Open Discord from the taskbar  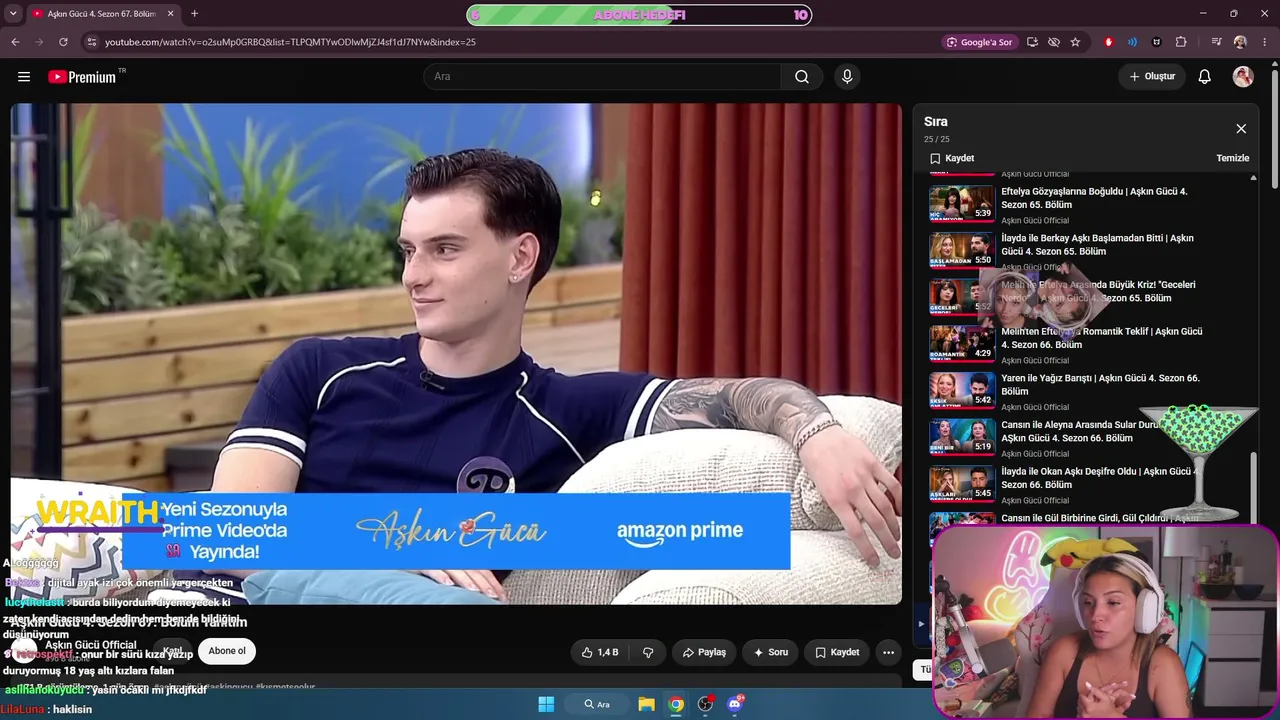click(x=735, y=704)
